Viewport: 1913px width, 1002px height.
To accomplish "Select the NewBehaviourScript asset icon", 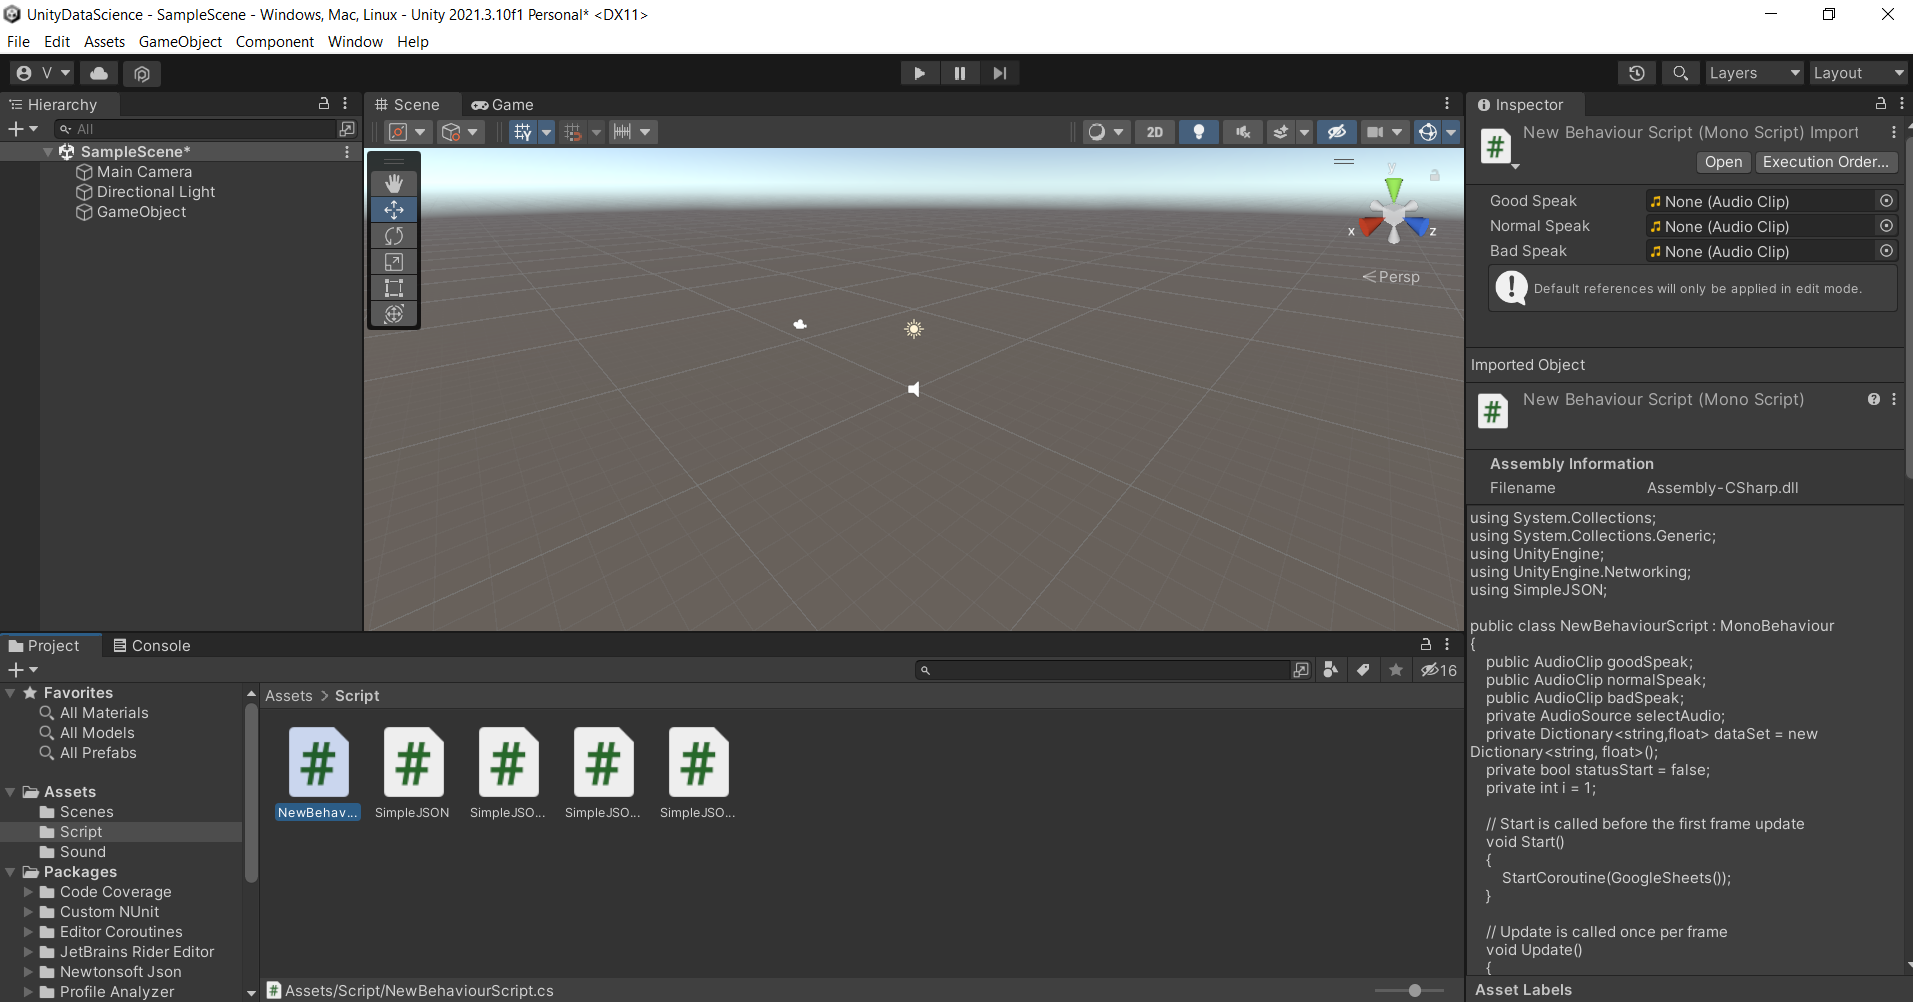I will tap(317, 762).
